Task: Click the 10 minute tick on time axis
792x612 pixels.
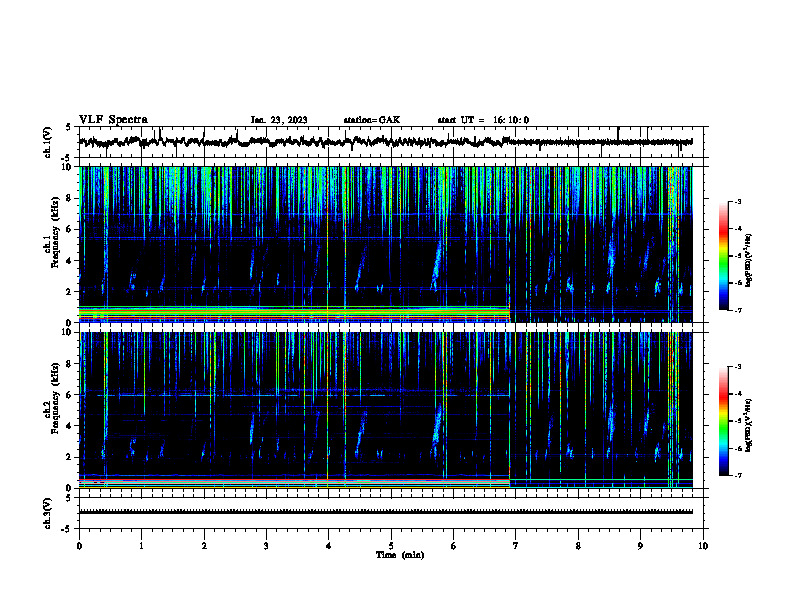Action: pyautogui.click(x=703, y=546)
